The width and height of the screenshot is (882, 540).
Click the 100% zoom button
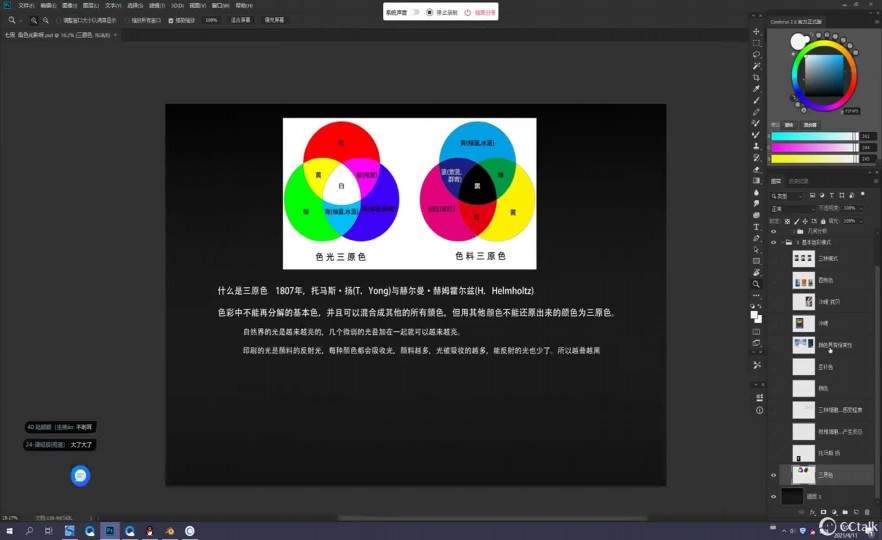click(x=212, y=20)
